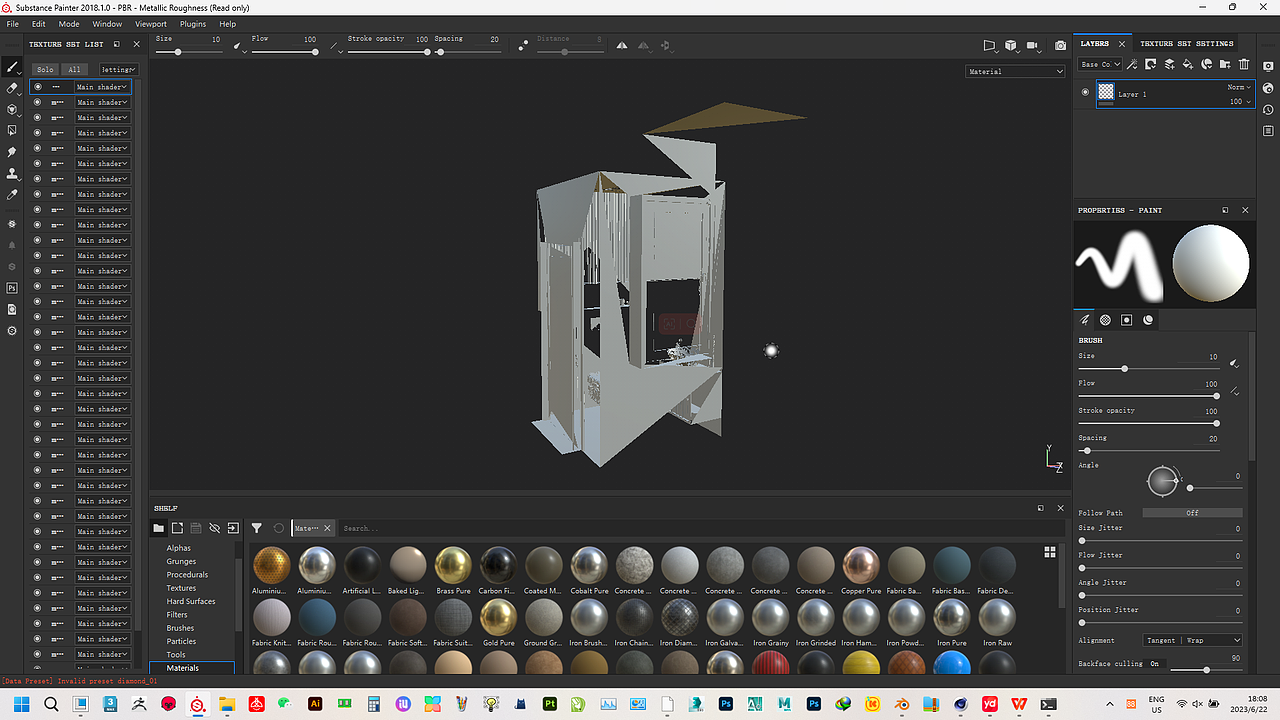Click the Solo button in Texture Set List

(44, 70)
